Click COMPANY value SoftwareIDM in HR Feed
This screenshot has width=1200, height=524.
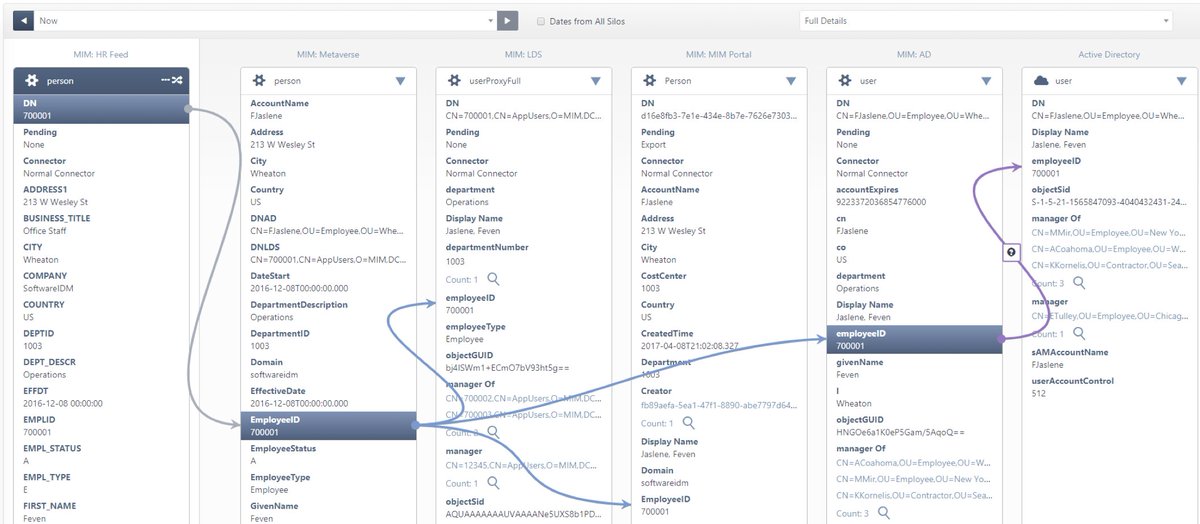tap(47, 289)
